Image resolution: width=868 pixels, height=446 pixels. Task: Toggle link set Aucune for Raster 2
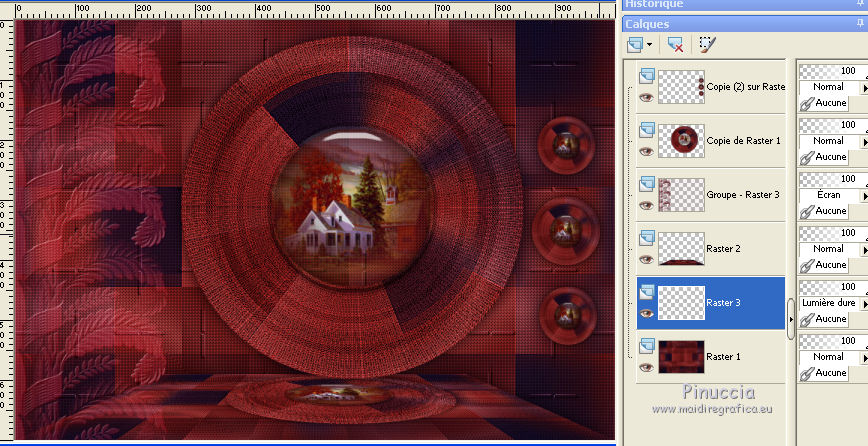coord(824,265)
